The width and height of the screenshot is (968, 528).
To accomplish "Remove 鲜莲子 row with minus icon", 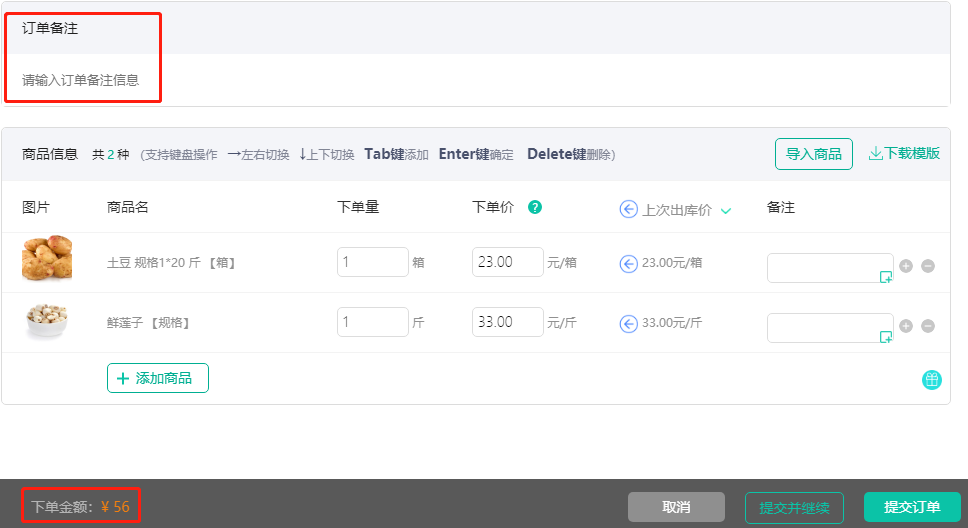I will point(928,326).
